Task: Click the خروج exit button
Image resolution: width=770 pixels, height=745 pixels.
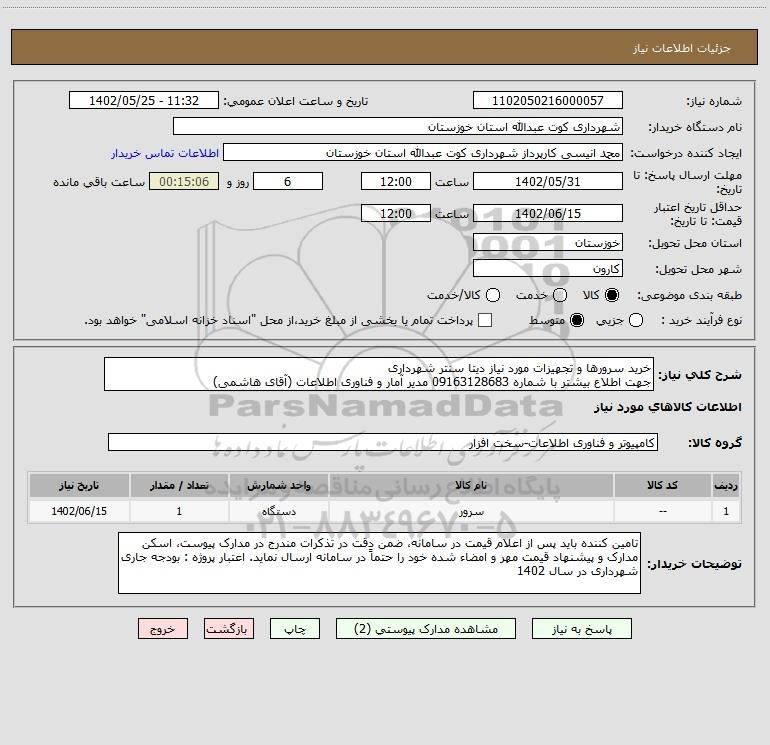Action: (163, 629)
